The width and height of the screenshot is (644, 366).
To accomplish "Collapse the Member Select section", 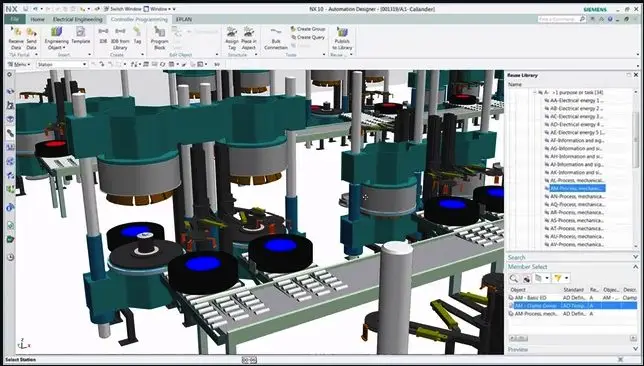I will point(635,267).
